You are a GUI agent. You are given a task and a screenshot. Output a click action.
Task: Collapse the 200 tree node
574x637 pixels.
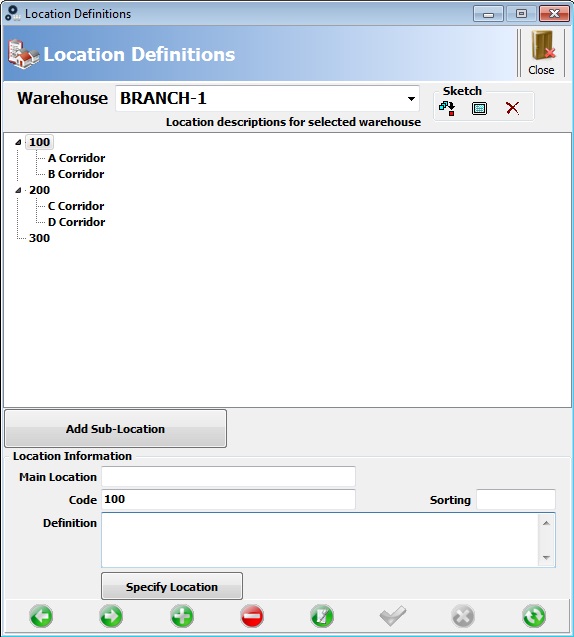coord(18,190)
